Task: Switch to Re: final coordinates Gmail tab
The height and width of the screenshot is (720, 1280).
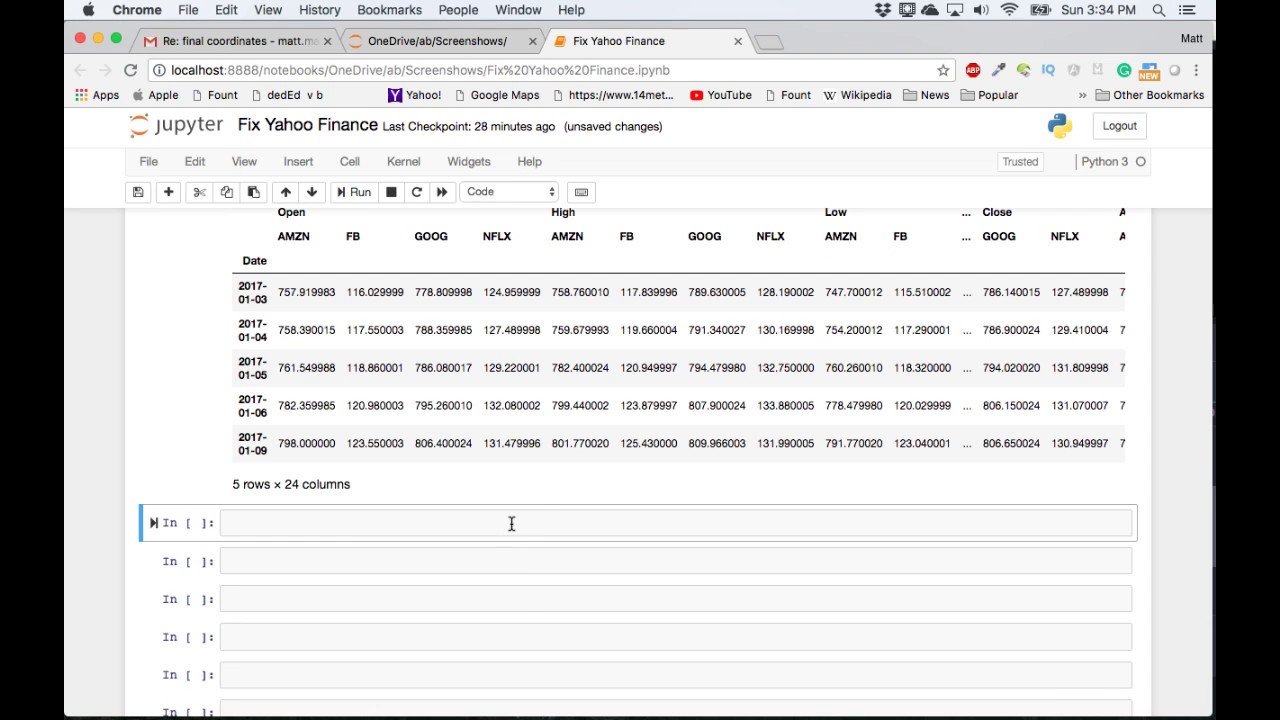Action: tap(235, 41)
